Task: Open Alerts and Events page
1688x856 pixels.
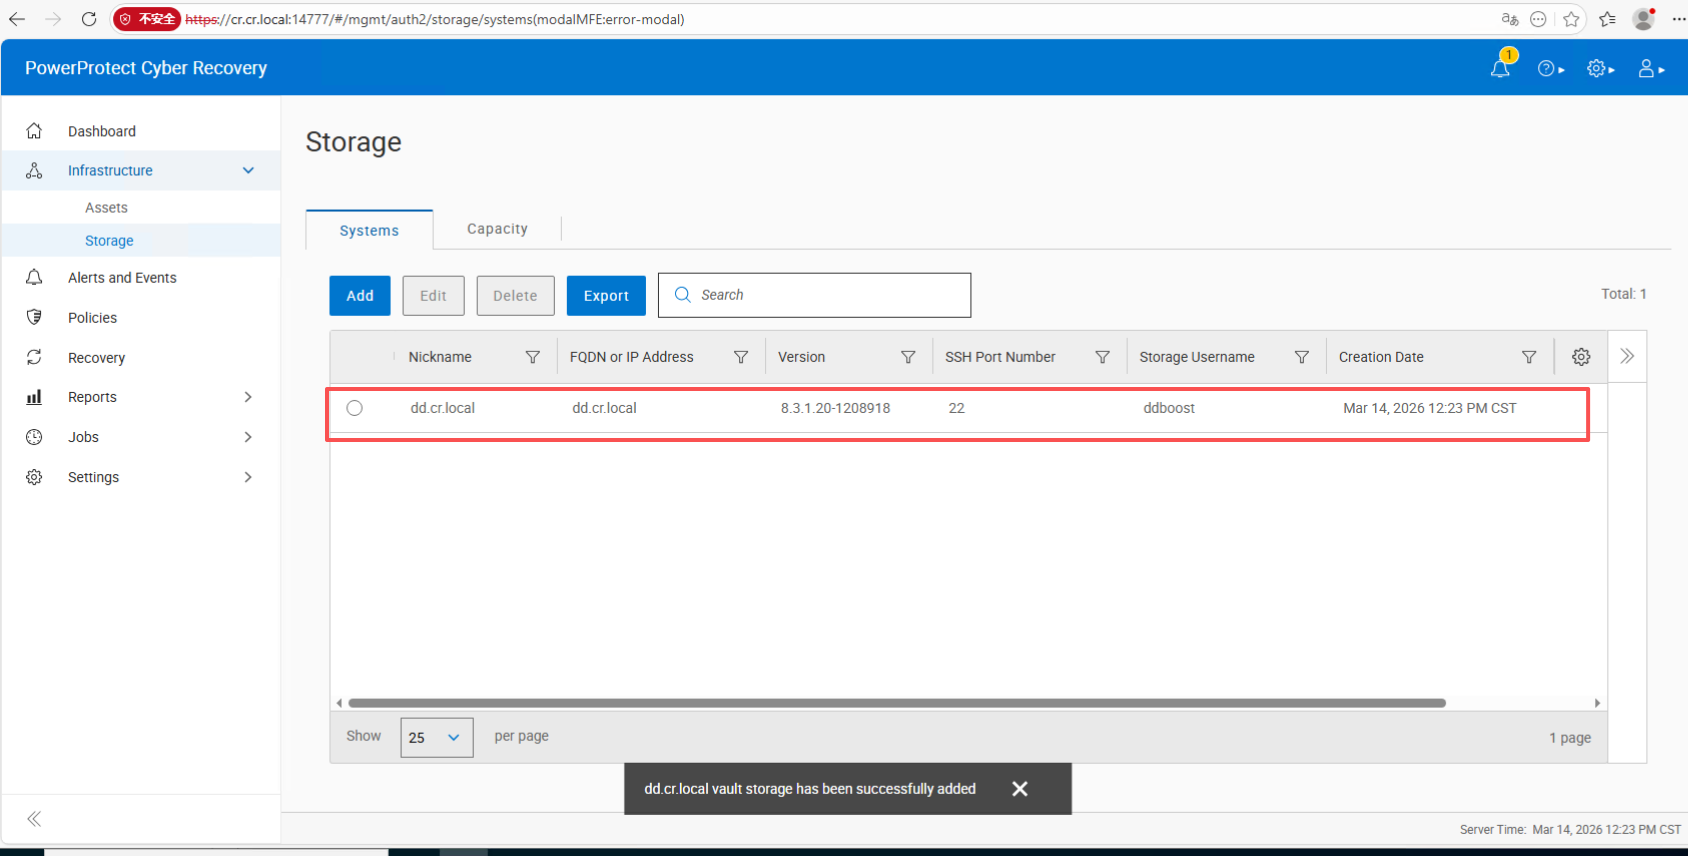Action: coord(122,277)
